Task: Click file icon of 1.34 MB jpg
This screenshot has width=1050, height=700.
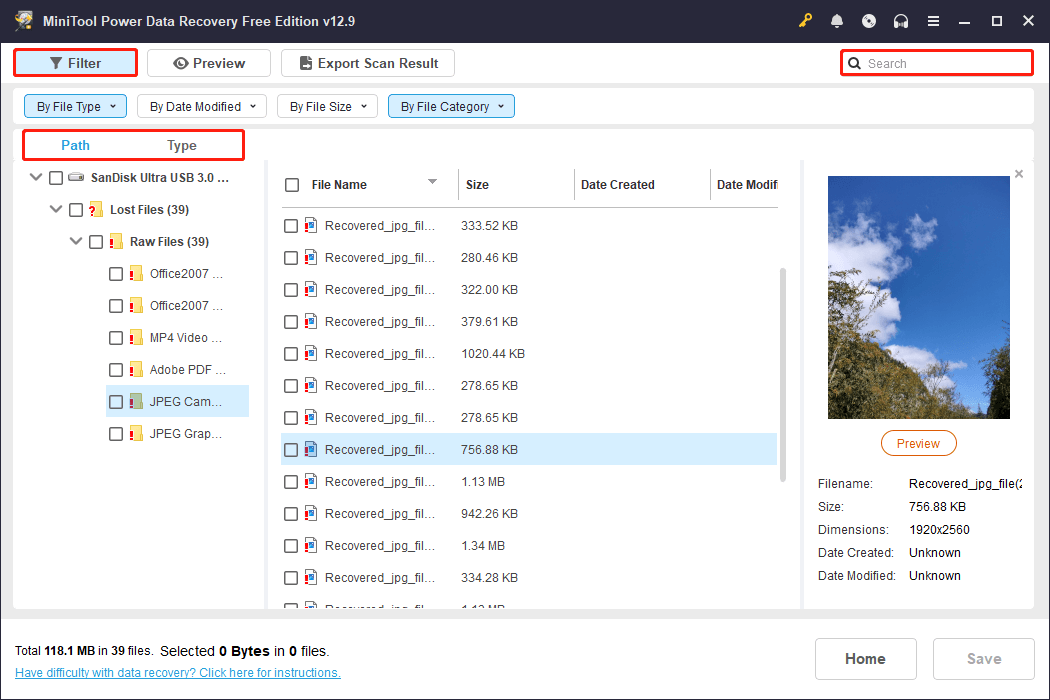Action: click(311, 545)
